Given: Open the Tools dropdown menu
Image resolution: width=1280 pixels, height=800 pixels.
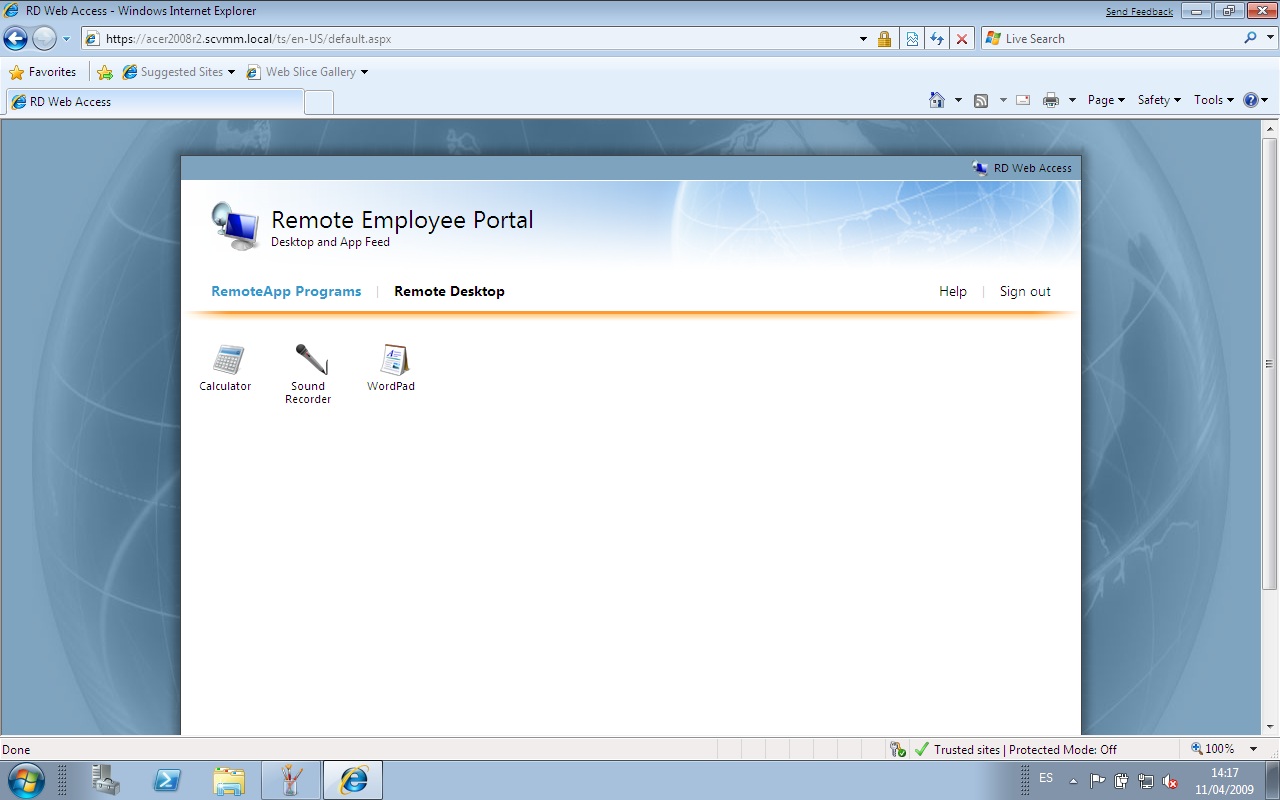Looking at the screenshot, I should click(1212, 99).
